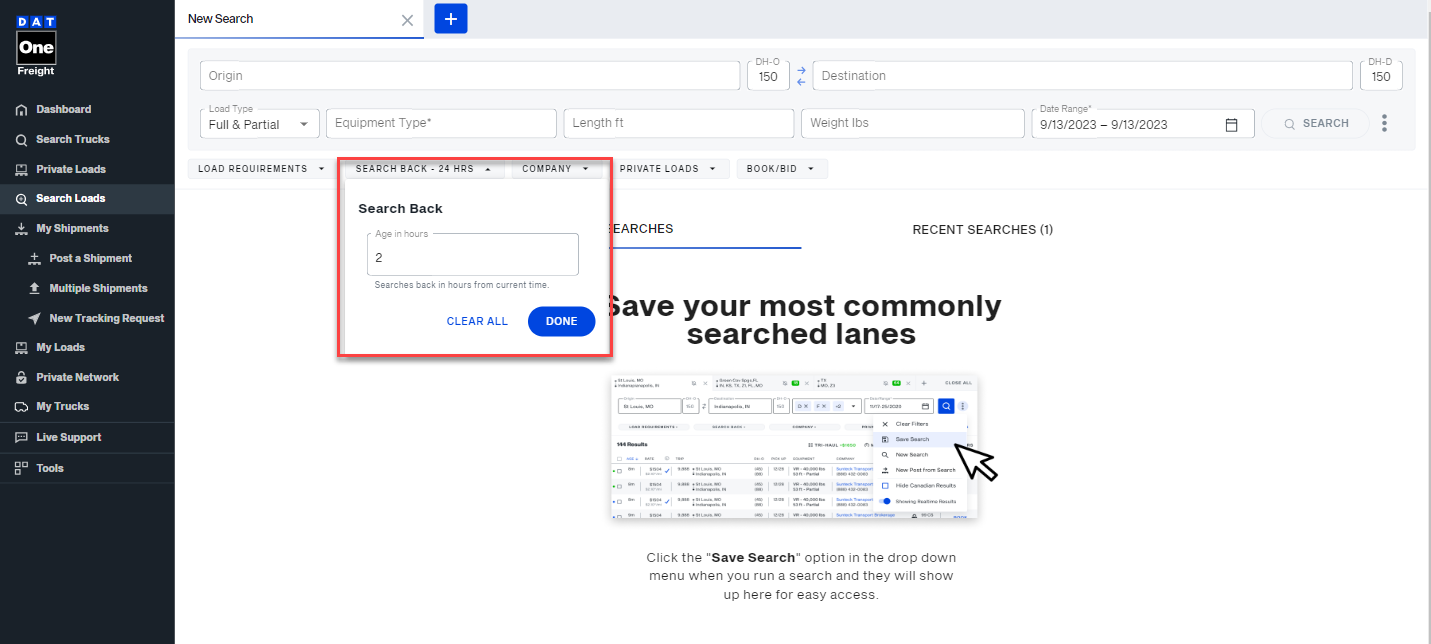Open the three-dot menu beside Search

[x=1384, y=122]
